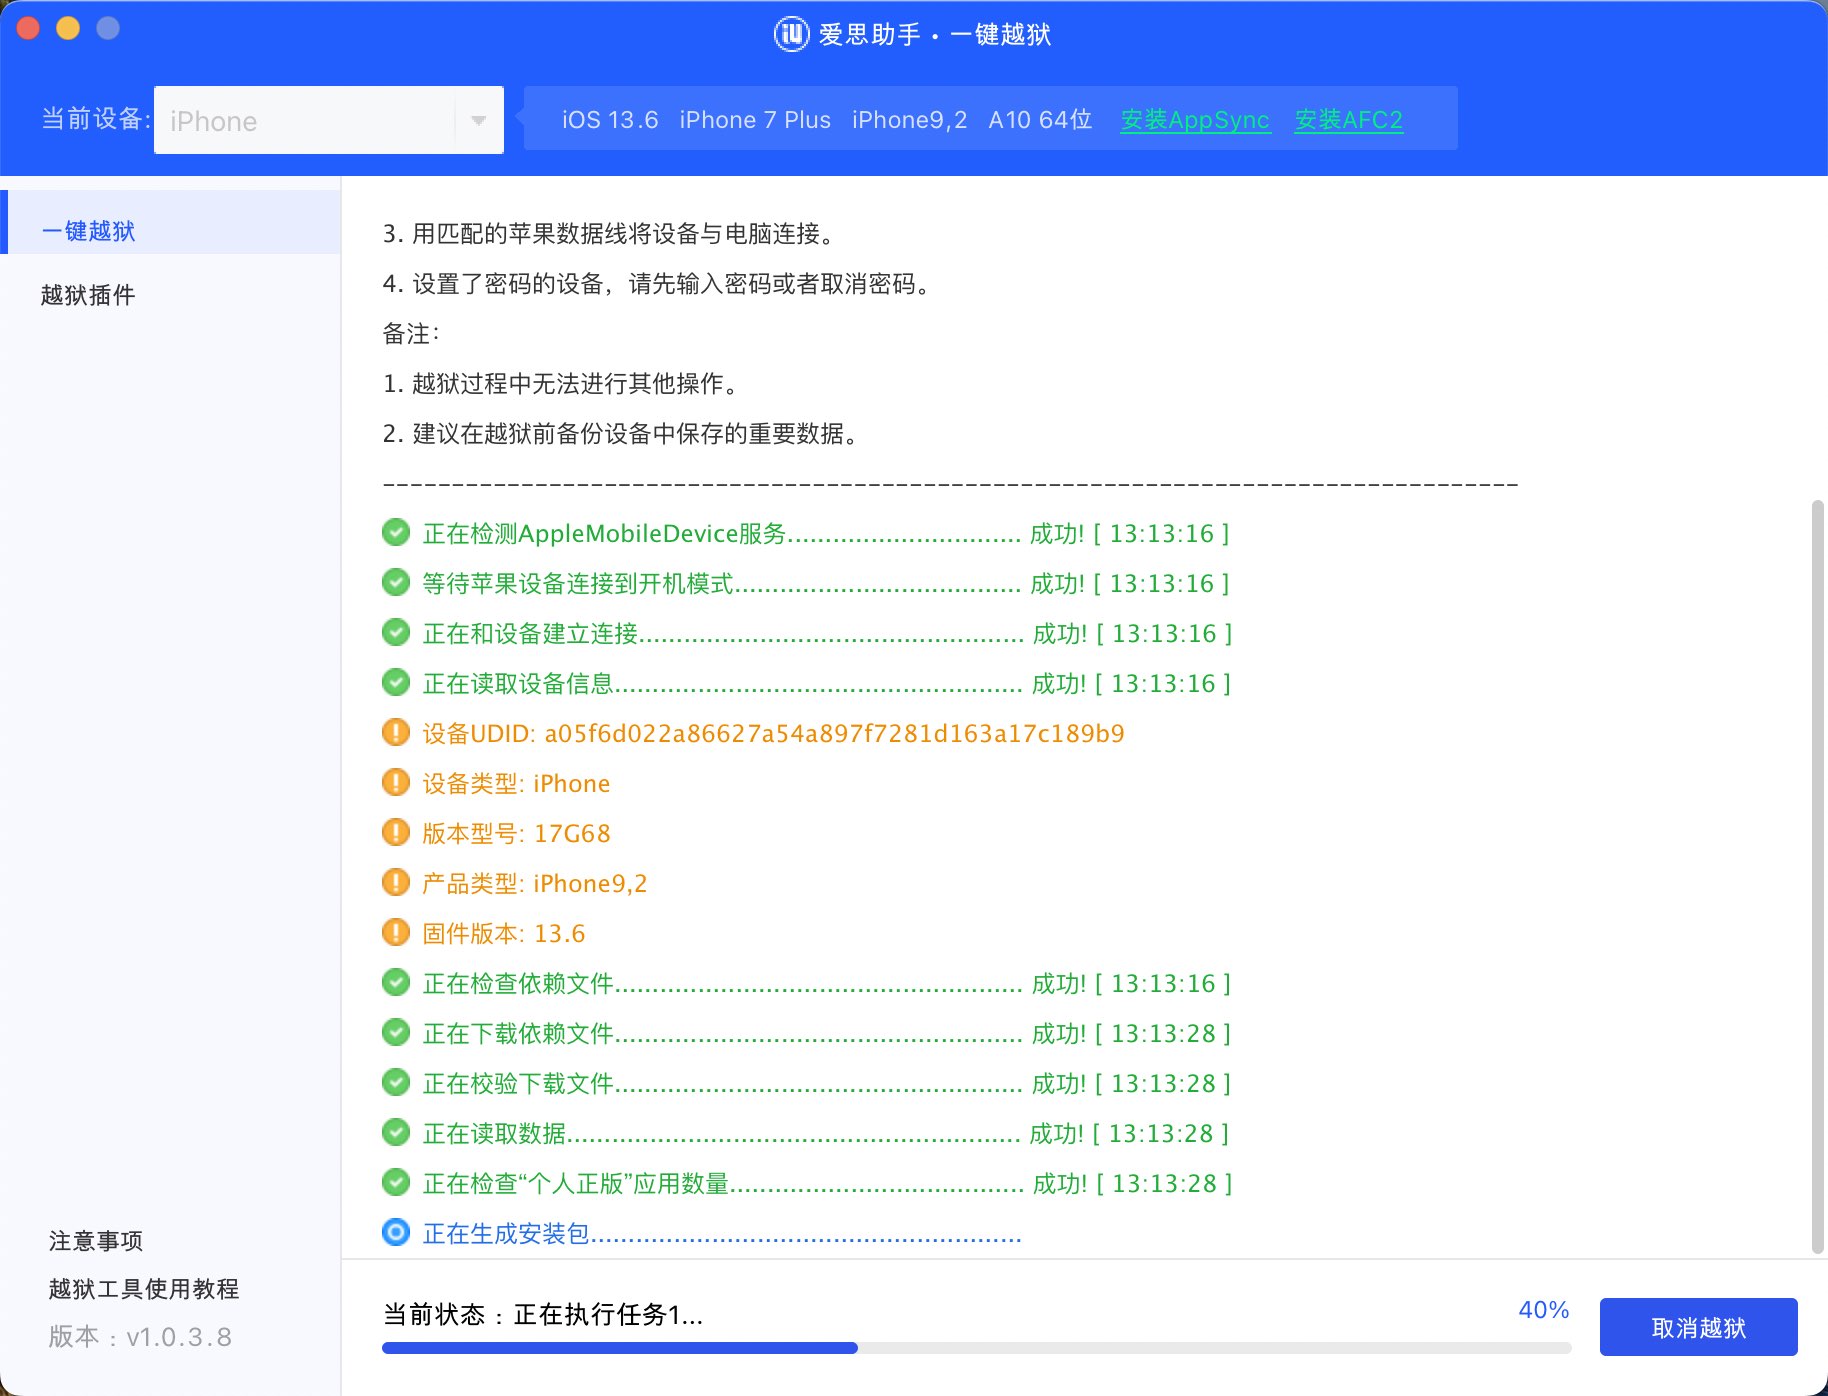Click the 版本：v1.0.3.8 version label
1828x1396 pixels.
tap(140, 1337)
